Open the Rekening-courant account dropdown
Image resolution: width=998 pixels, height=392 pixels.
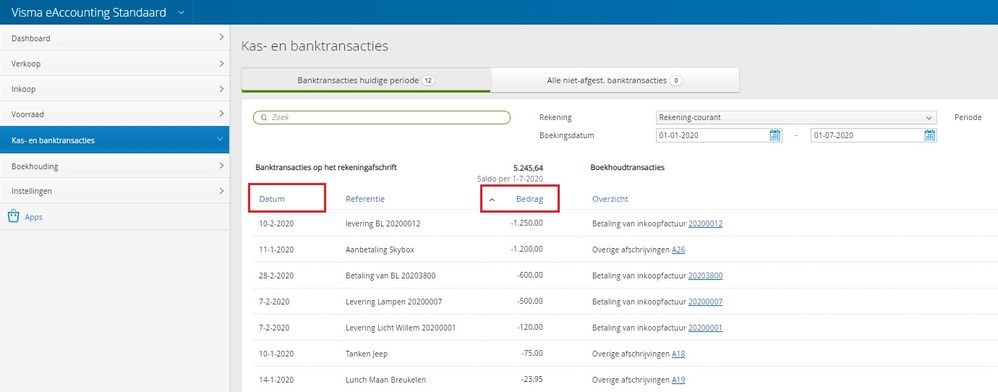click(796, 118)
